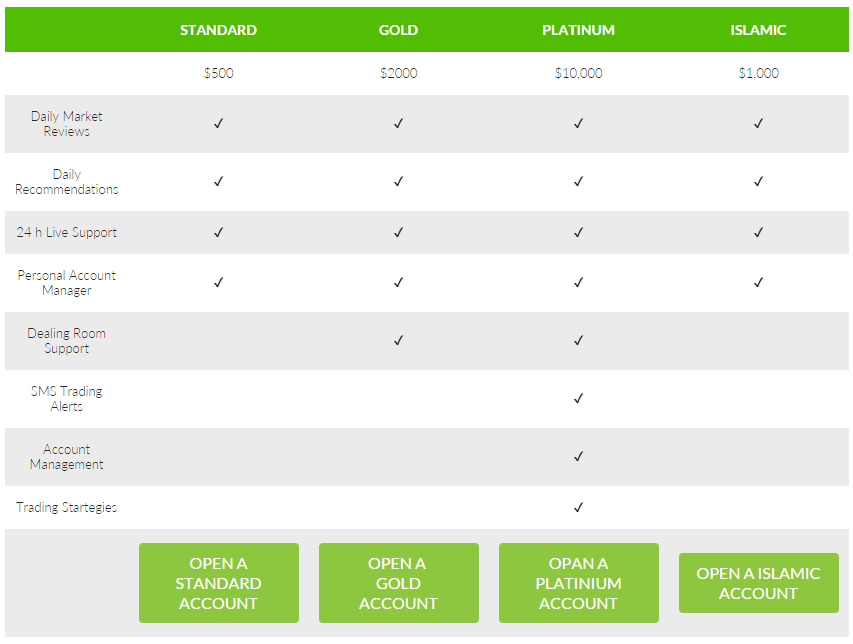Select the Daily Market Reviews row label
The image size is (853, 644).
(x=66, y=123)
